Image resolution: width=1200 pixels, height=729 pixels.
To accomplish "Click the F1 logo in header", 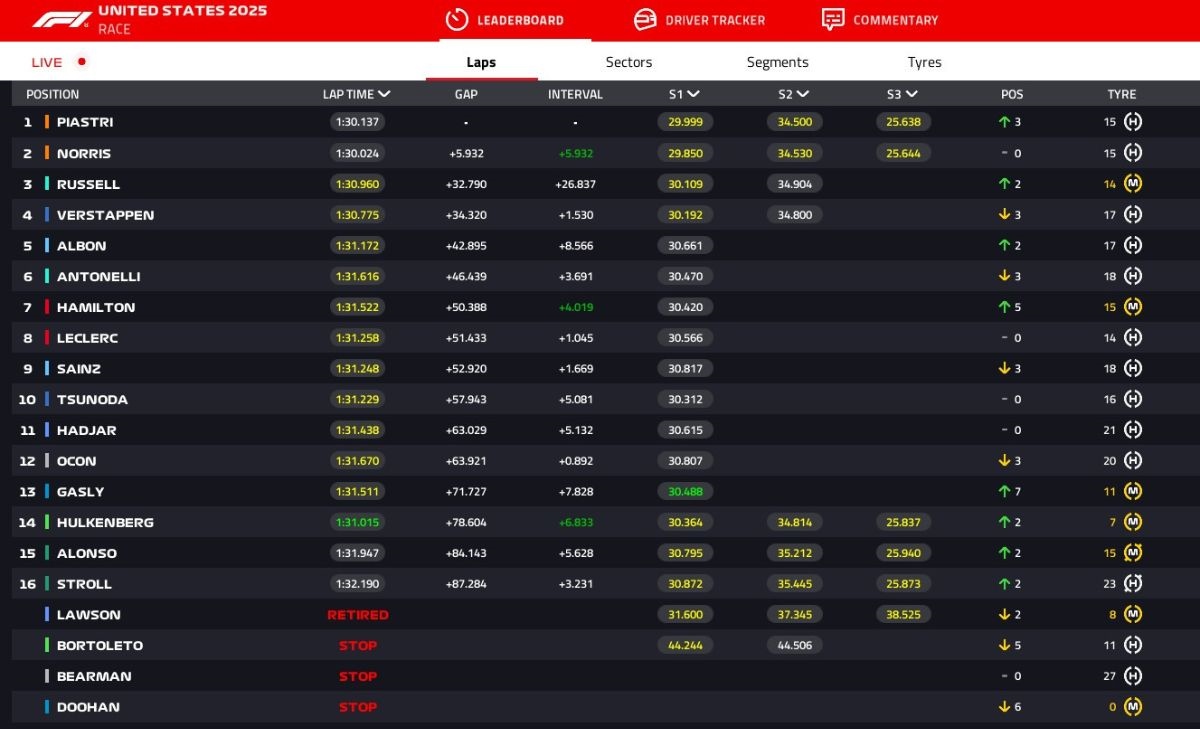I will (x=61, y=19).
